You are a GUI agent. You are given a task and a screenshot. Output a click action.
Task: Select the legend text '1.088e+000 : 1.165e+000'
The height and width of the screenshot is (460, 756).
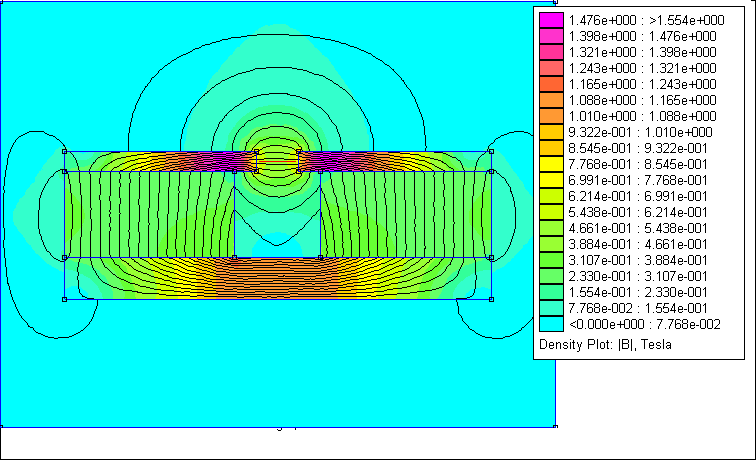click(x=643, y=100)
